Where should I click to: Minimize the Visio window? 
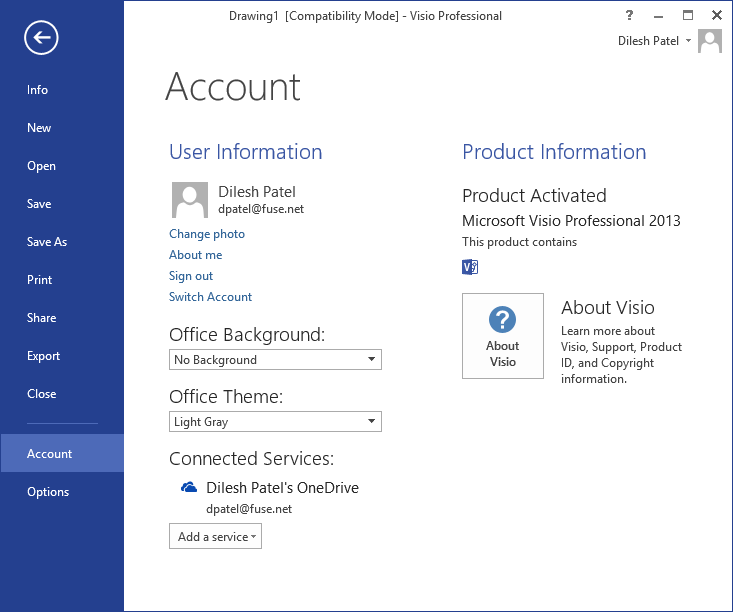point(658,16)
